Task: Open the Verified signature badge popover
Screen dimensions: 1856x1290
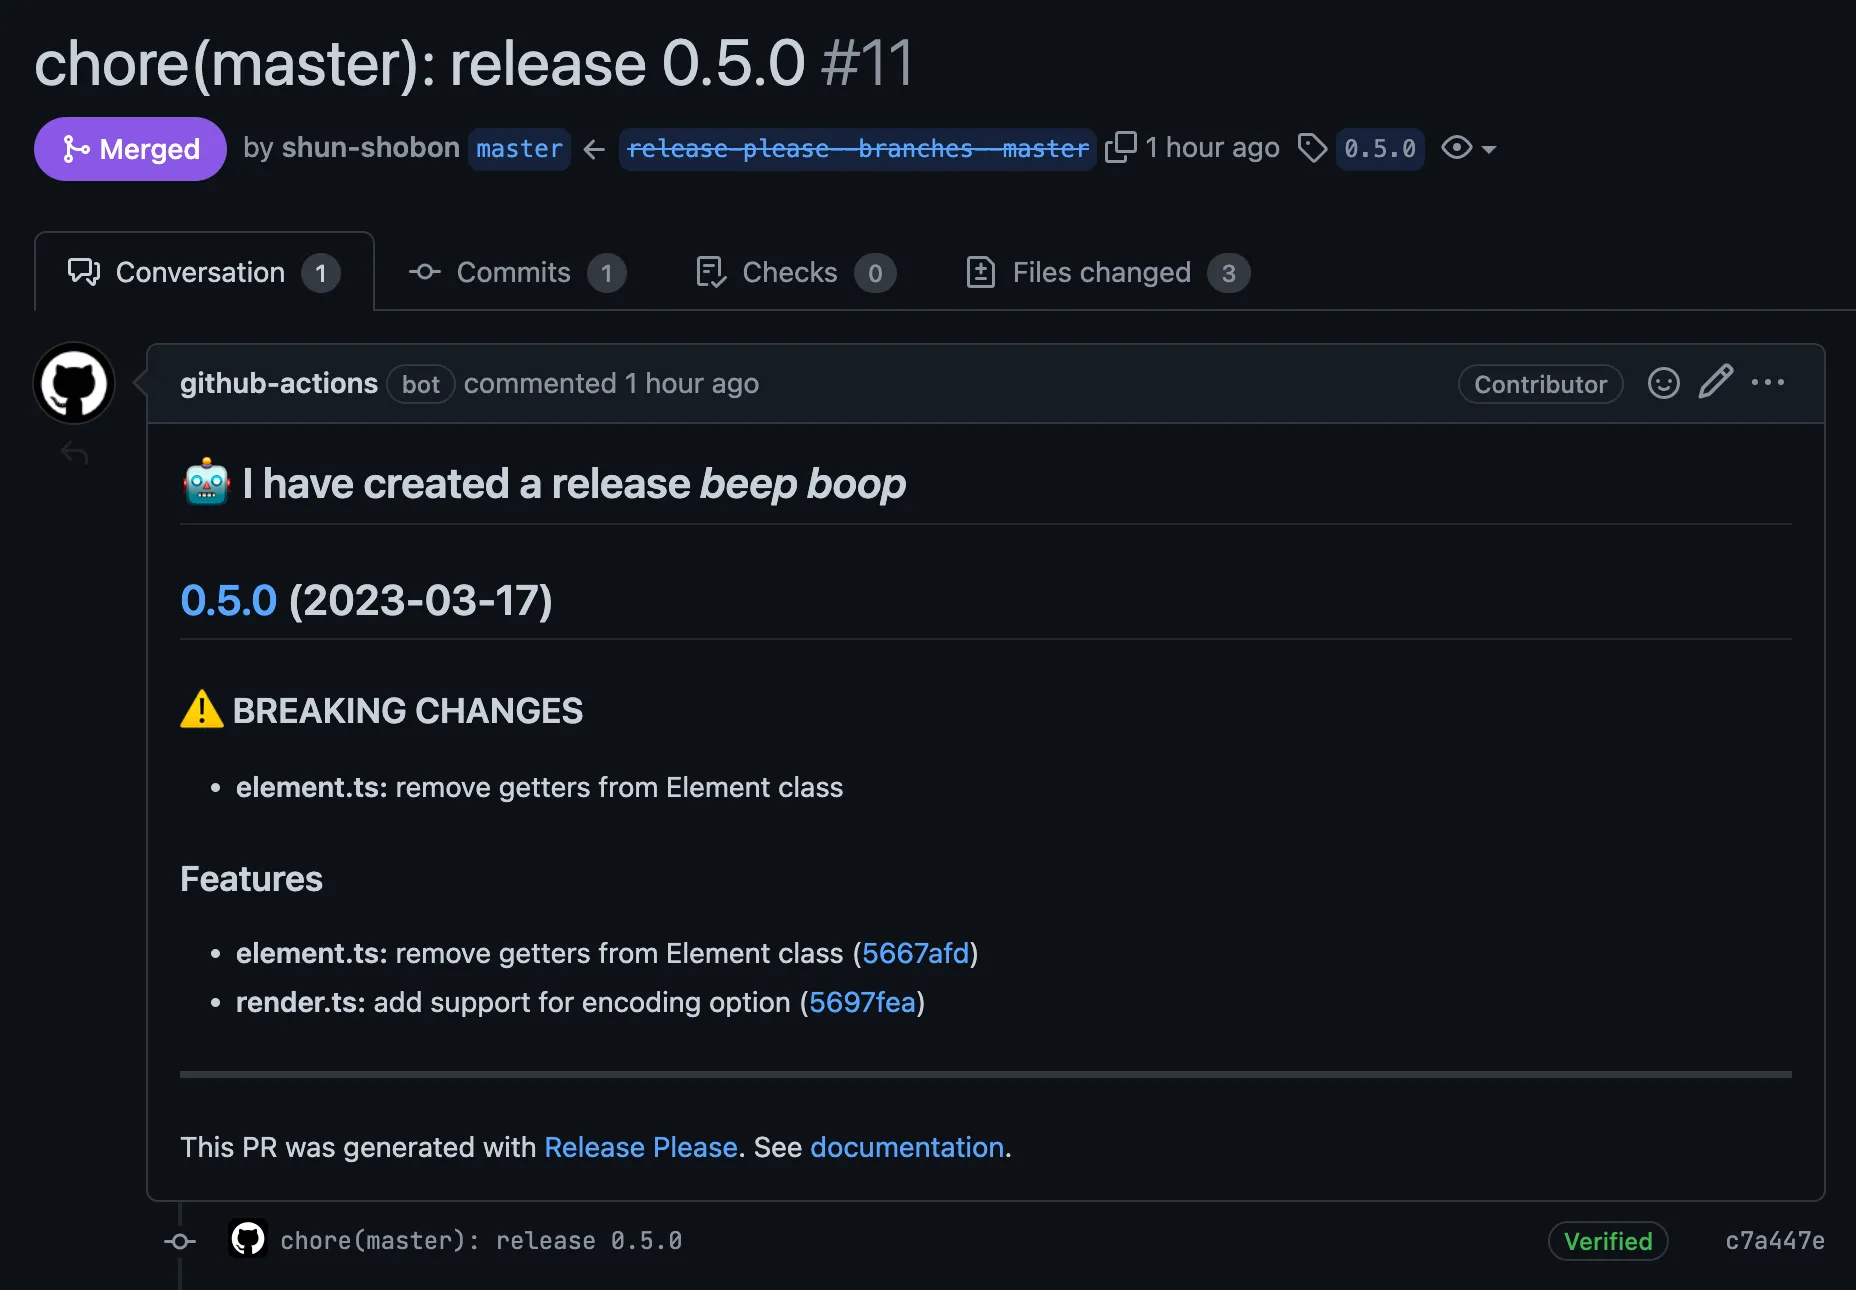Action: click(1607, 1241)
